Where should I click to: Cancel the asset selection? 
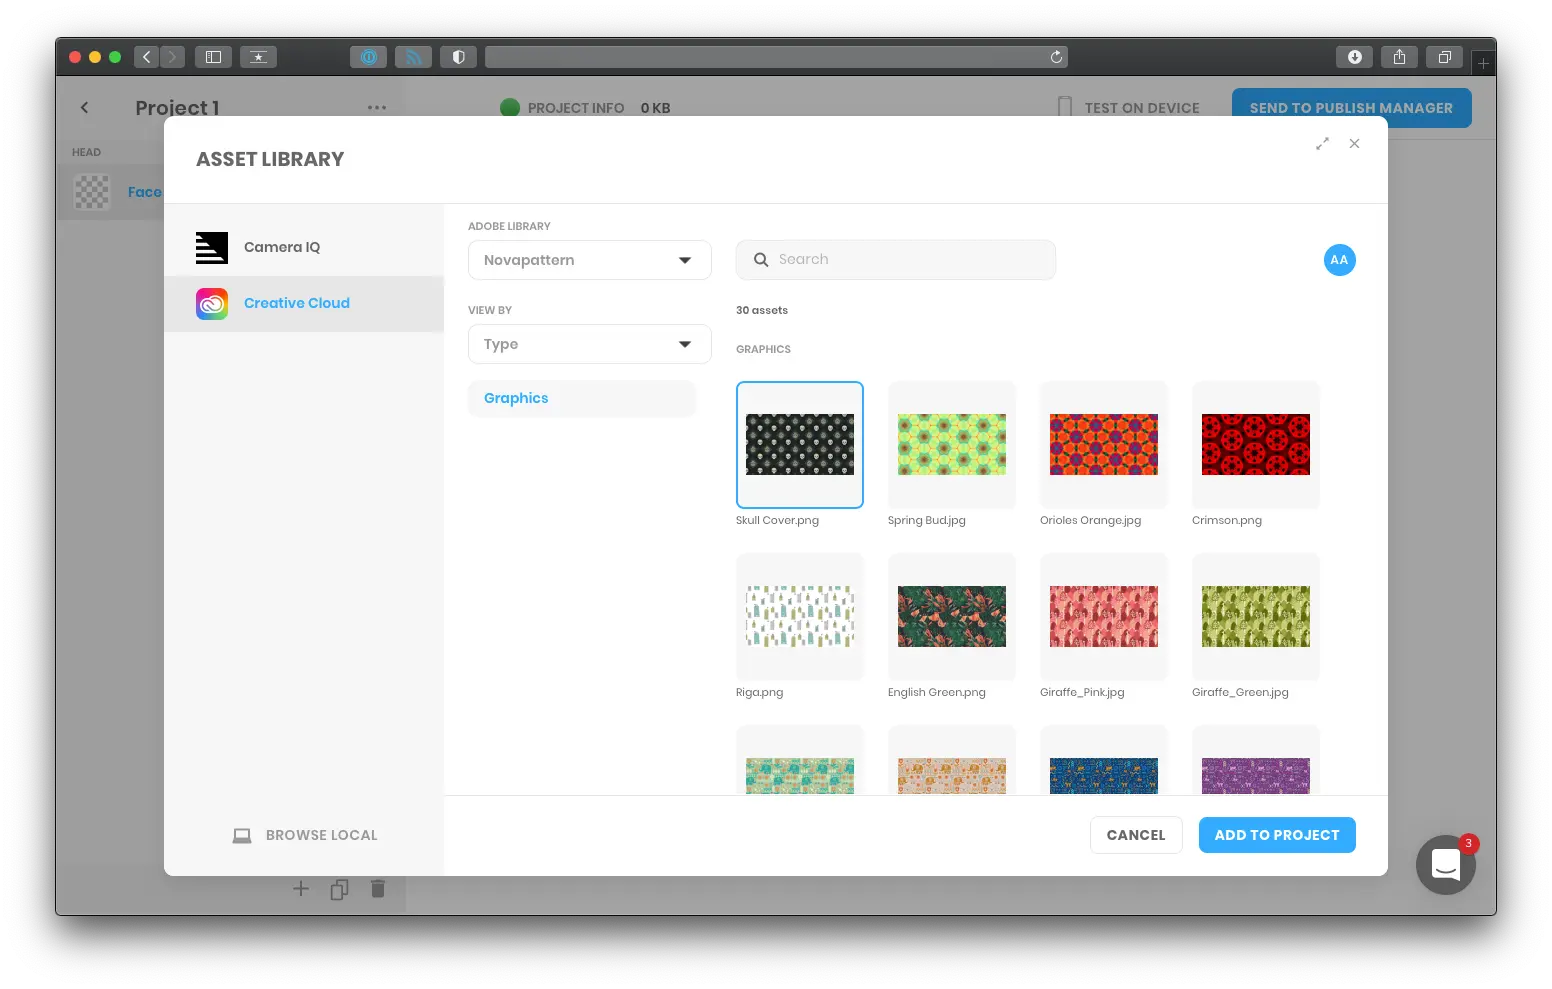pos(1136,835)
